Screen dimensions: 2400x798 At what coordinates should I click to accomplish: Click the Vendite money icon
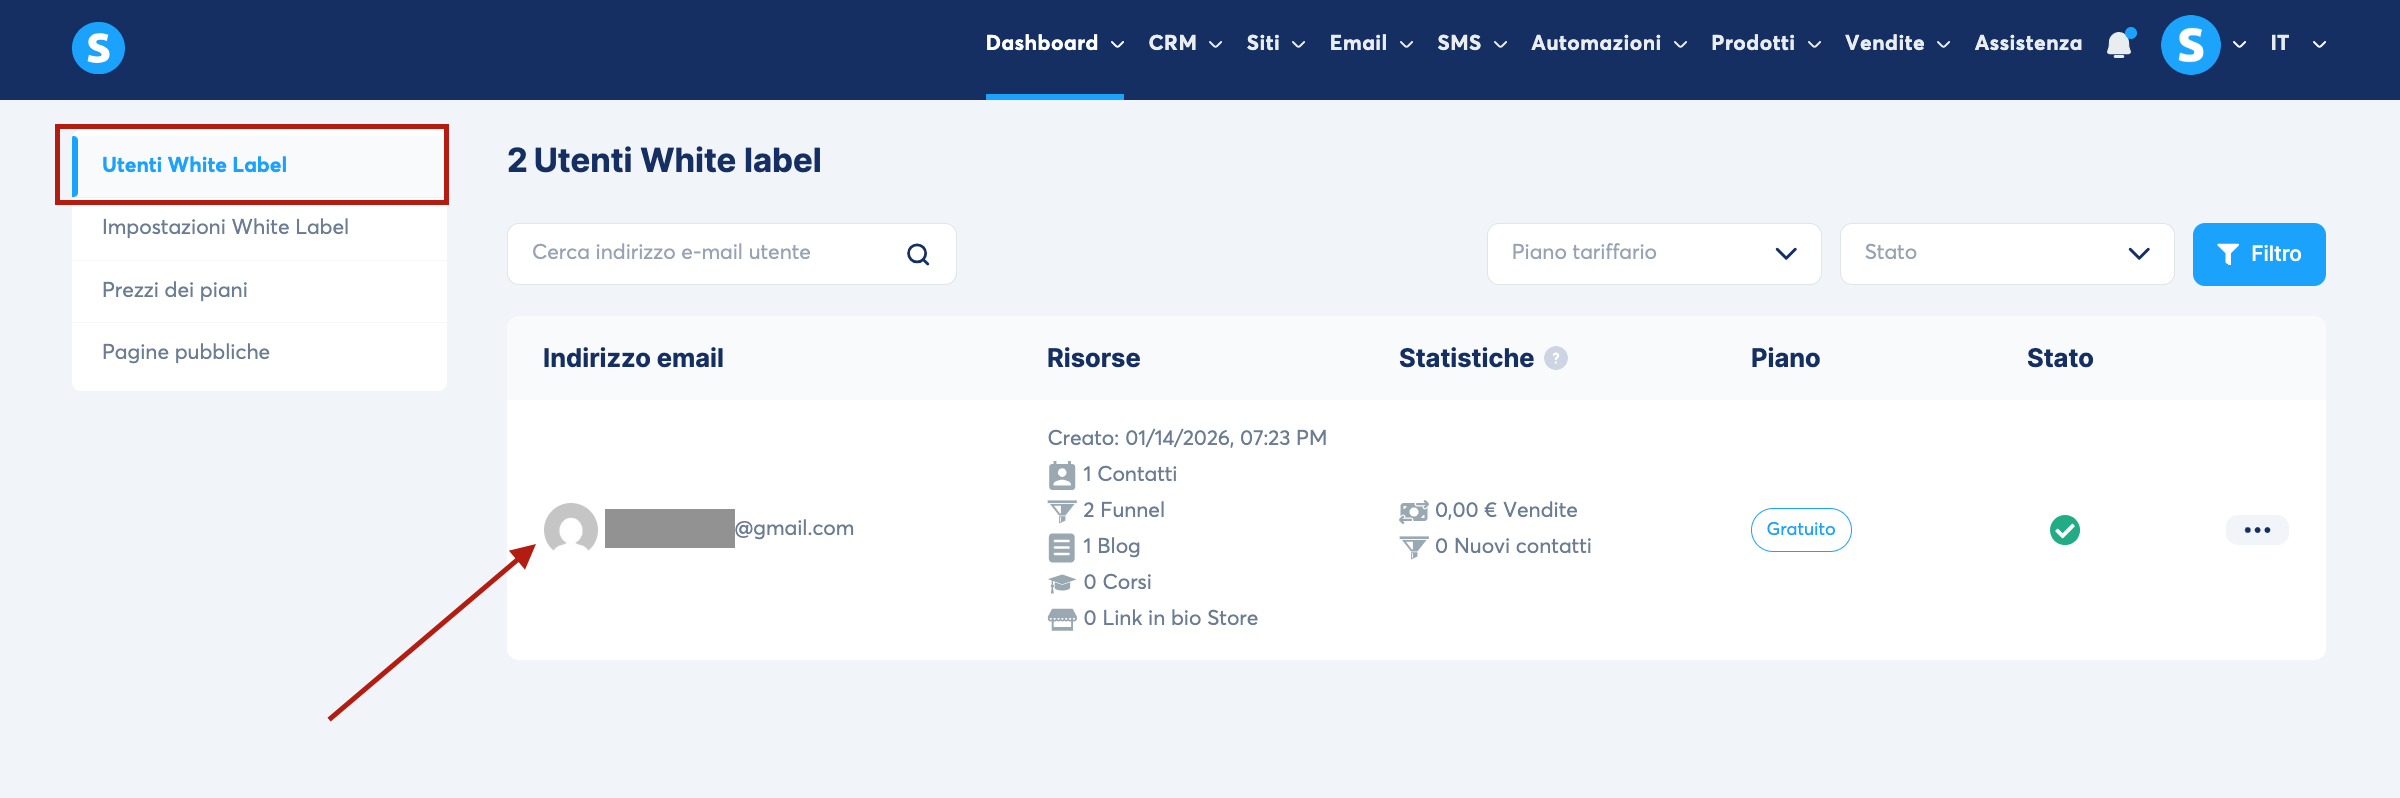(1414, 511)
